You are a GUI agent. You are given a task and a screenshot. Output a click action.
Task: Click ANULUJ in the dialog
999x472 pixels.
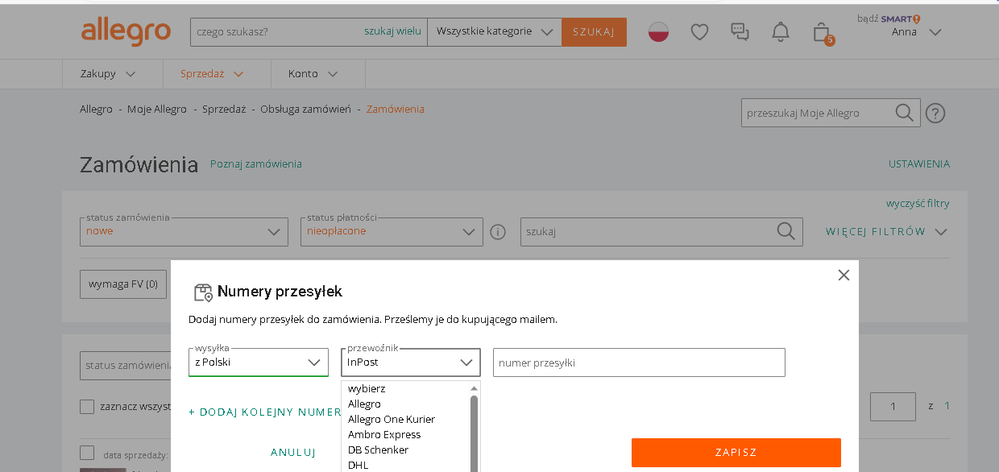[293, 453]
